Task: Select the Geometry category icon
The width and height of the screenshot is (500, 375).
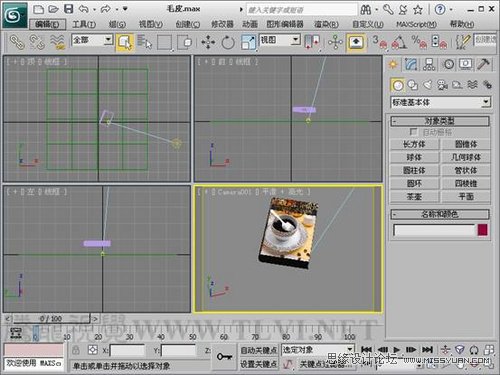Action: pos(397,85)
